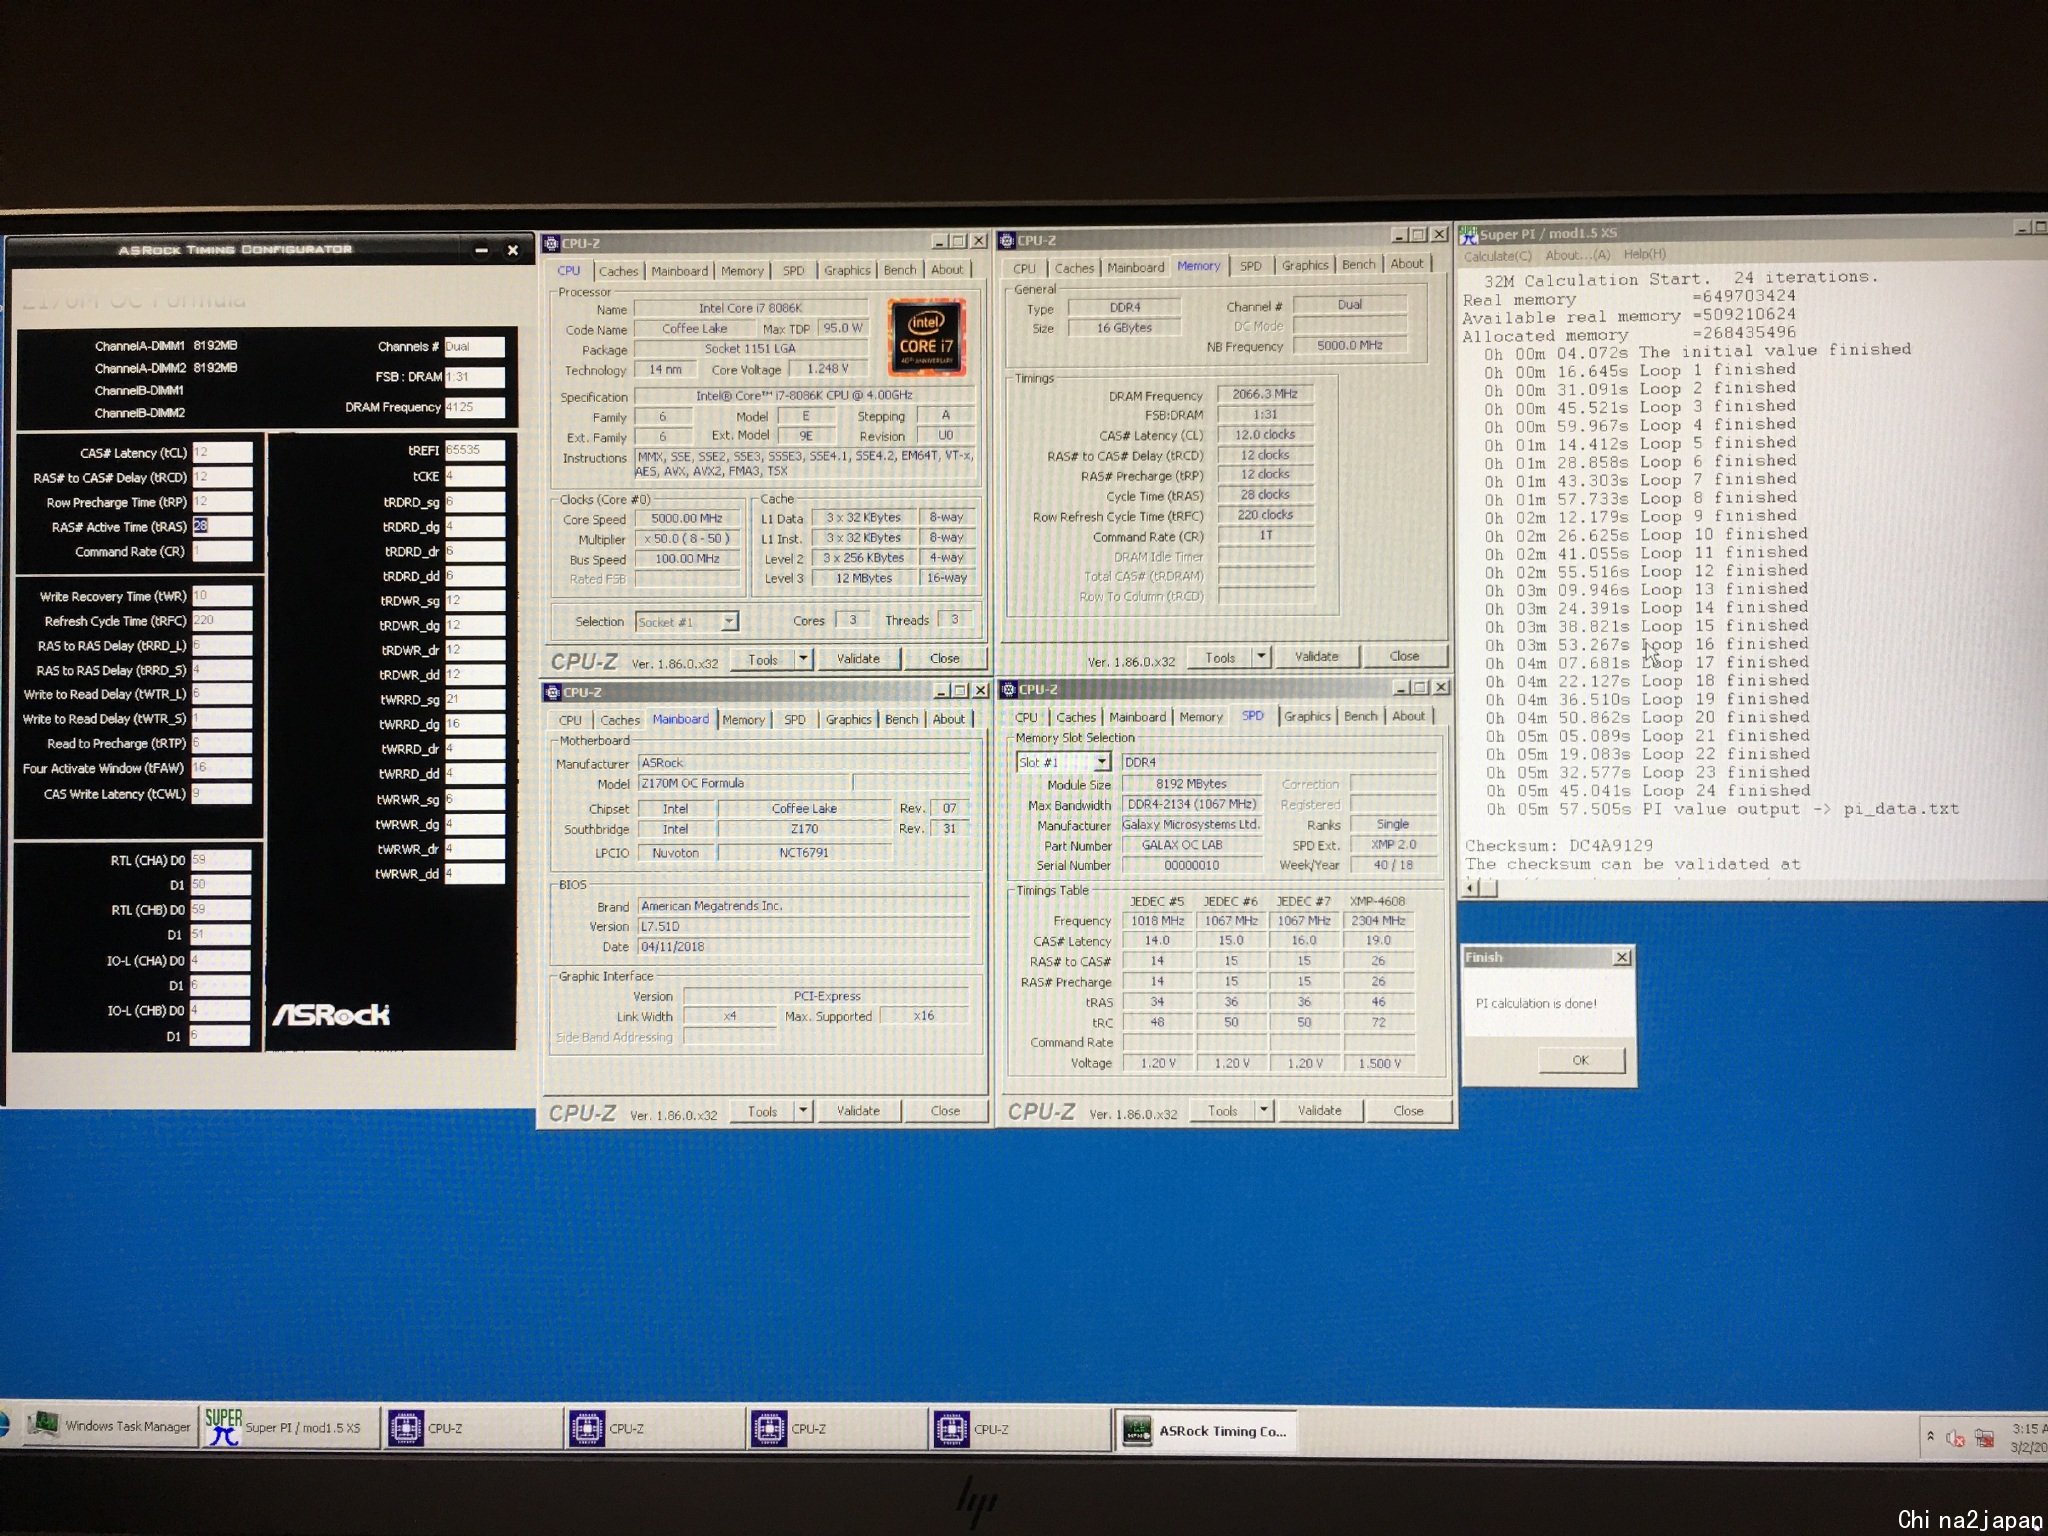Click Close button in Mainboard window
The image size is (2048, 1536).
pos(945,1111)
